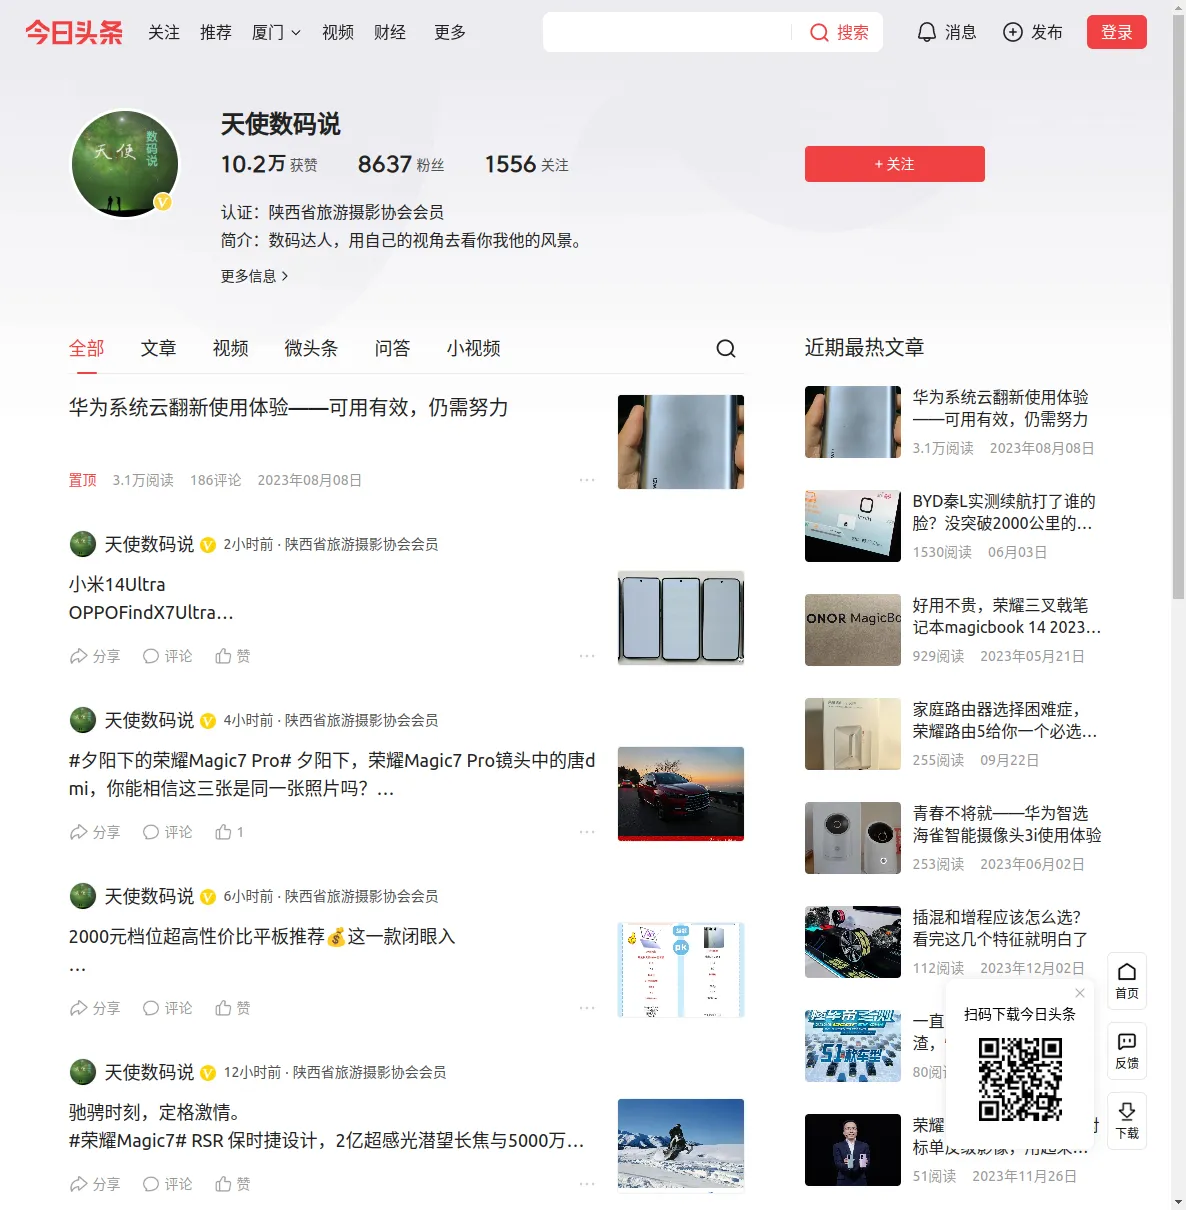Click 186评论 on pinned article
Screen dimensions: 1186x1210
pyautogui.click(x=215, y=480)
